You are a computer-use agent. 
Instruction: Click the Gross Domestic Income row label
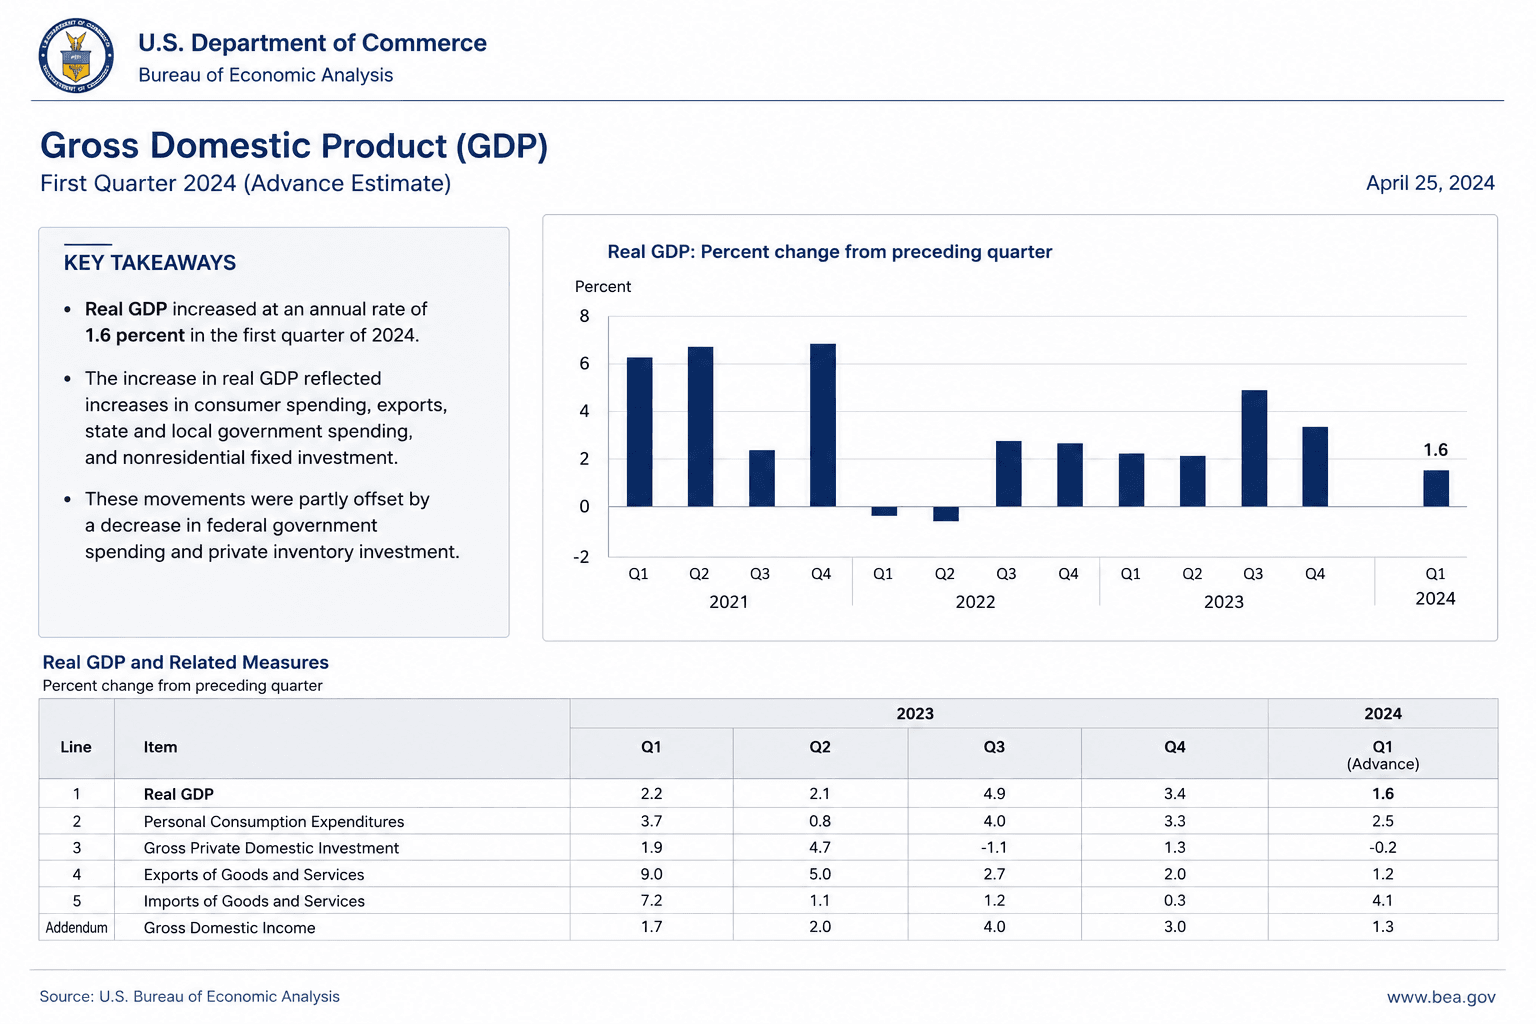229,928
